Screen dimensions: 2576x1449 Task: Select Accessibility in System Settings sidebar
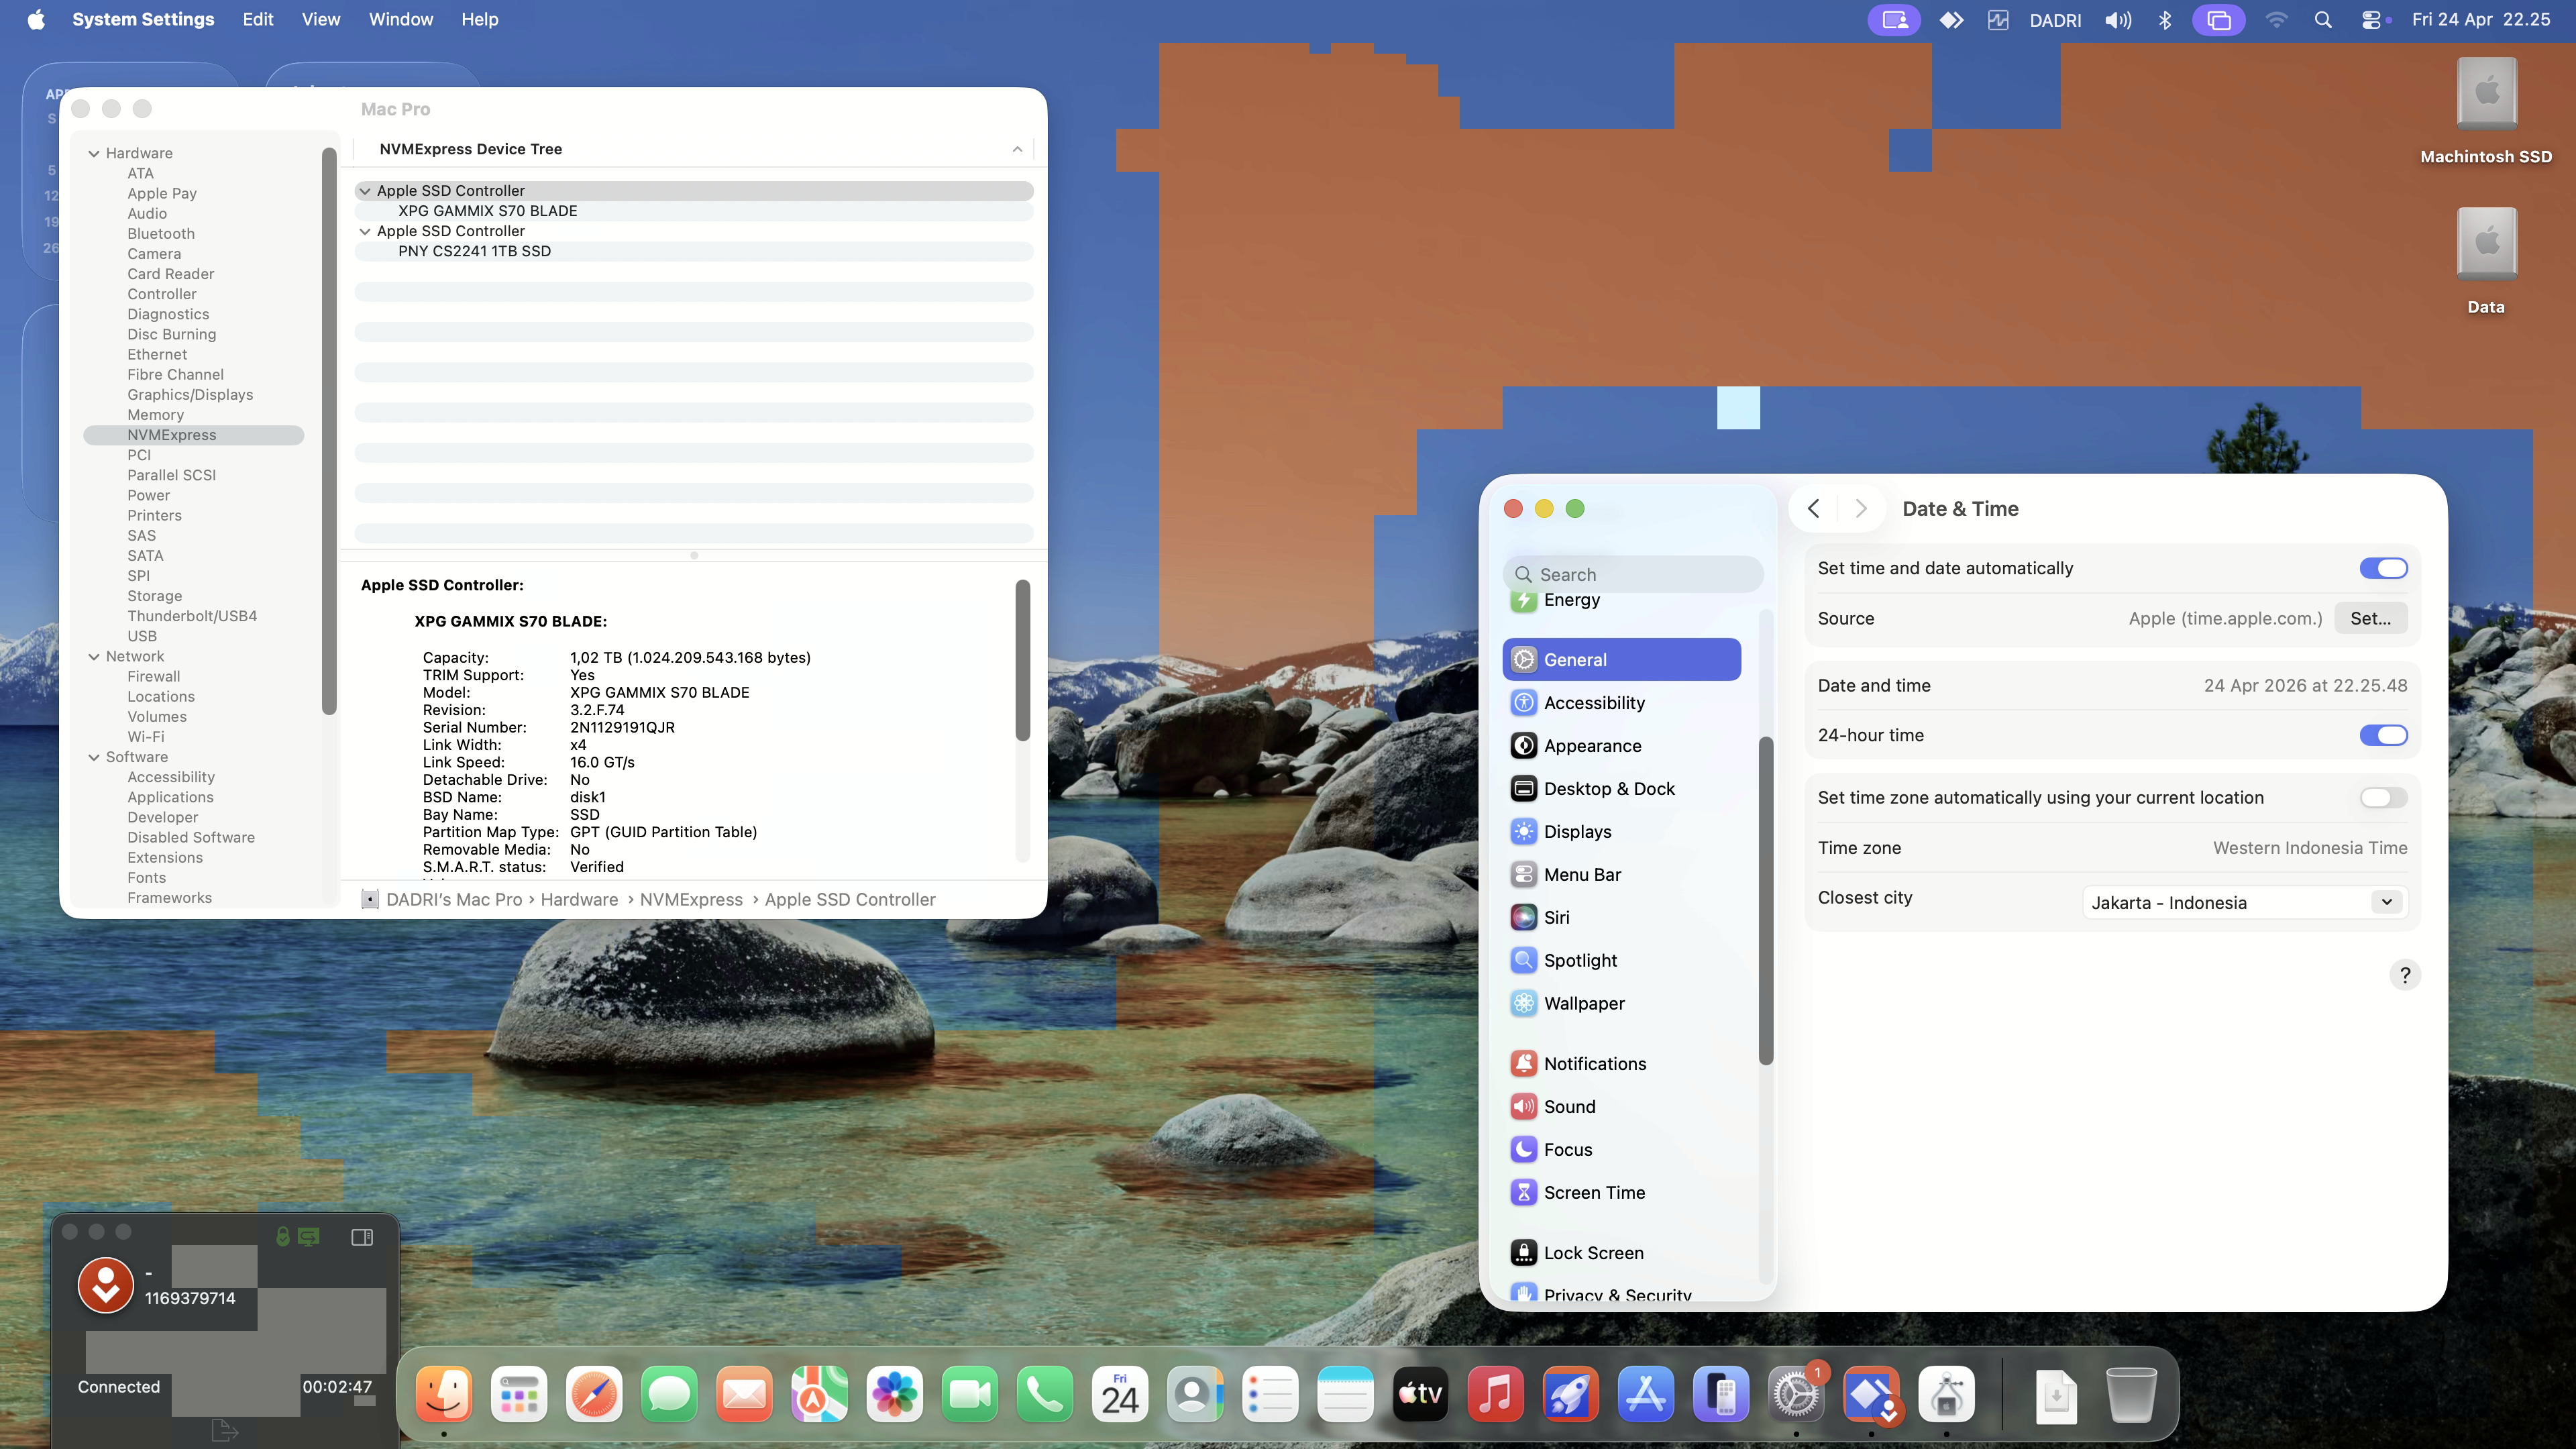[x=1621, y=702]
